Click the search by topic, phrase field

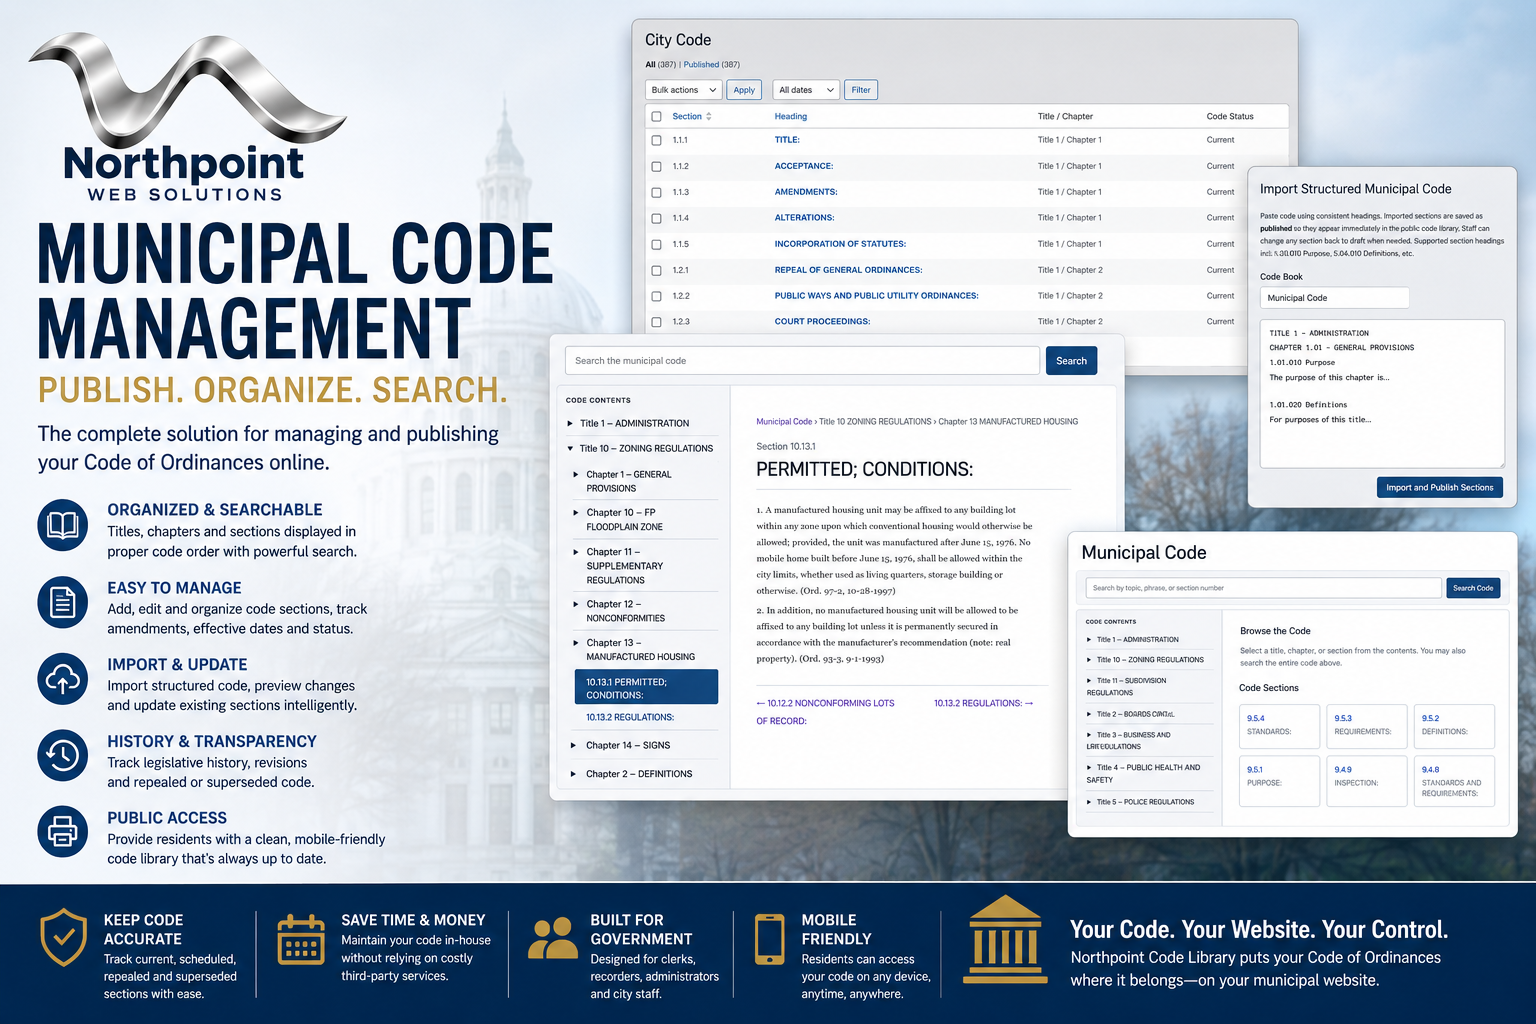(x=1264, y=588)
